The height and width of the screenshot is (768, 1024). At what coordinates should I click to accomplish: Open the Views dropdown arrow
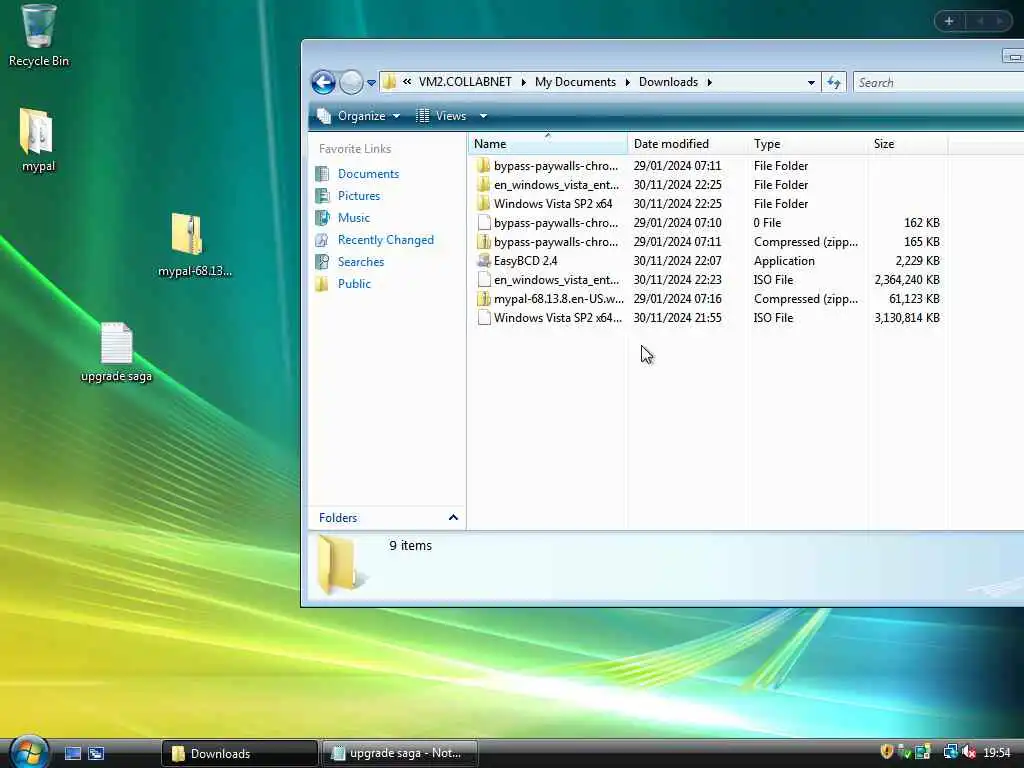click(x=483, y=116)
